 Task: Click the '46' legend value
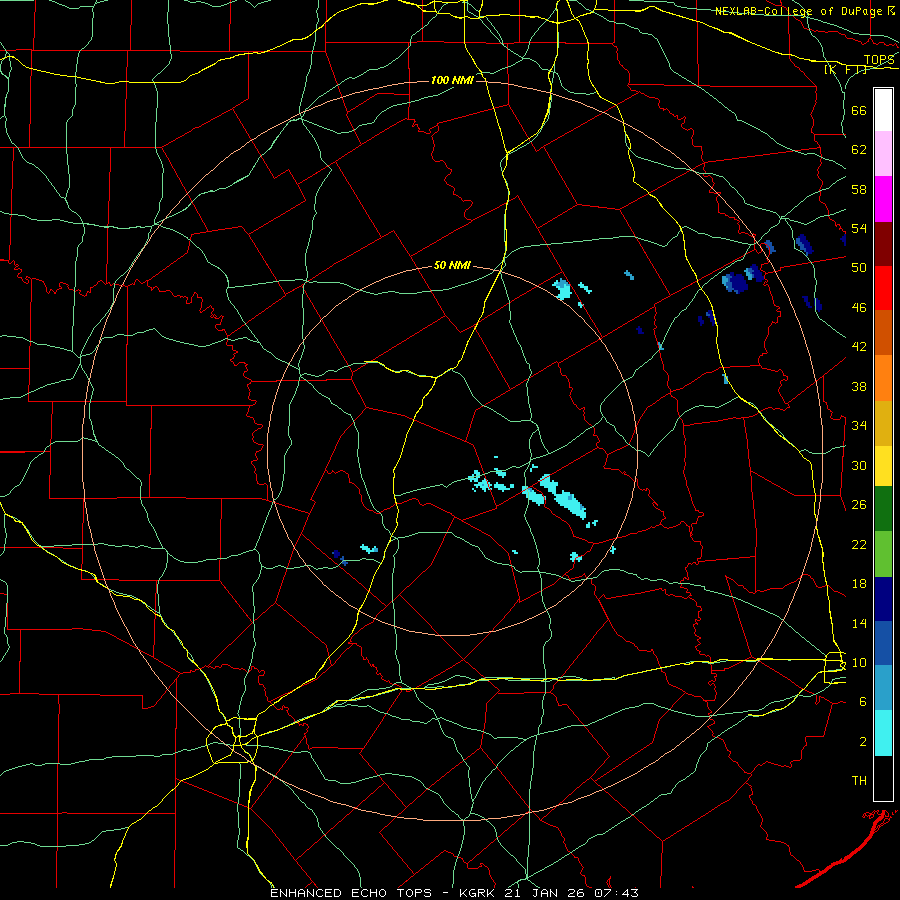coord(859,307)
